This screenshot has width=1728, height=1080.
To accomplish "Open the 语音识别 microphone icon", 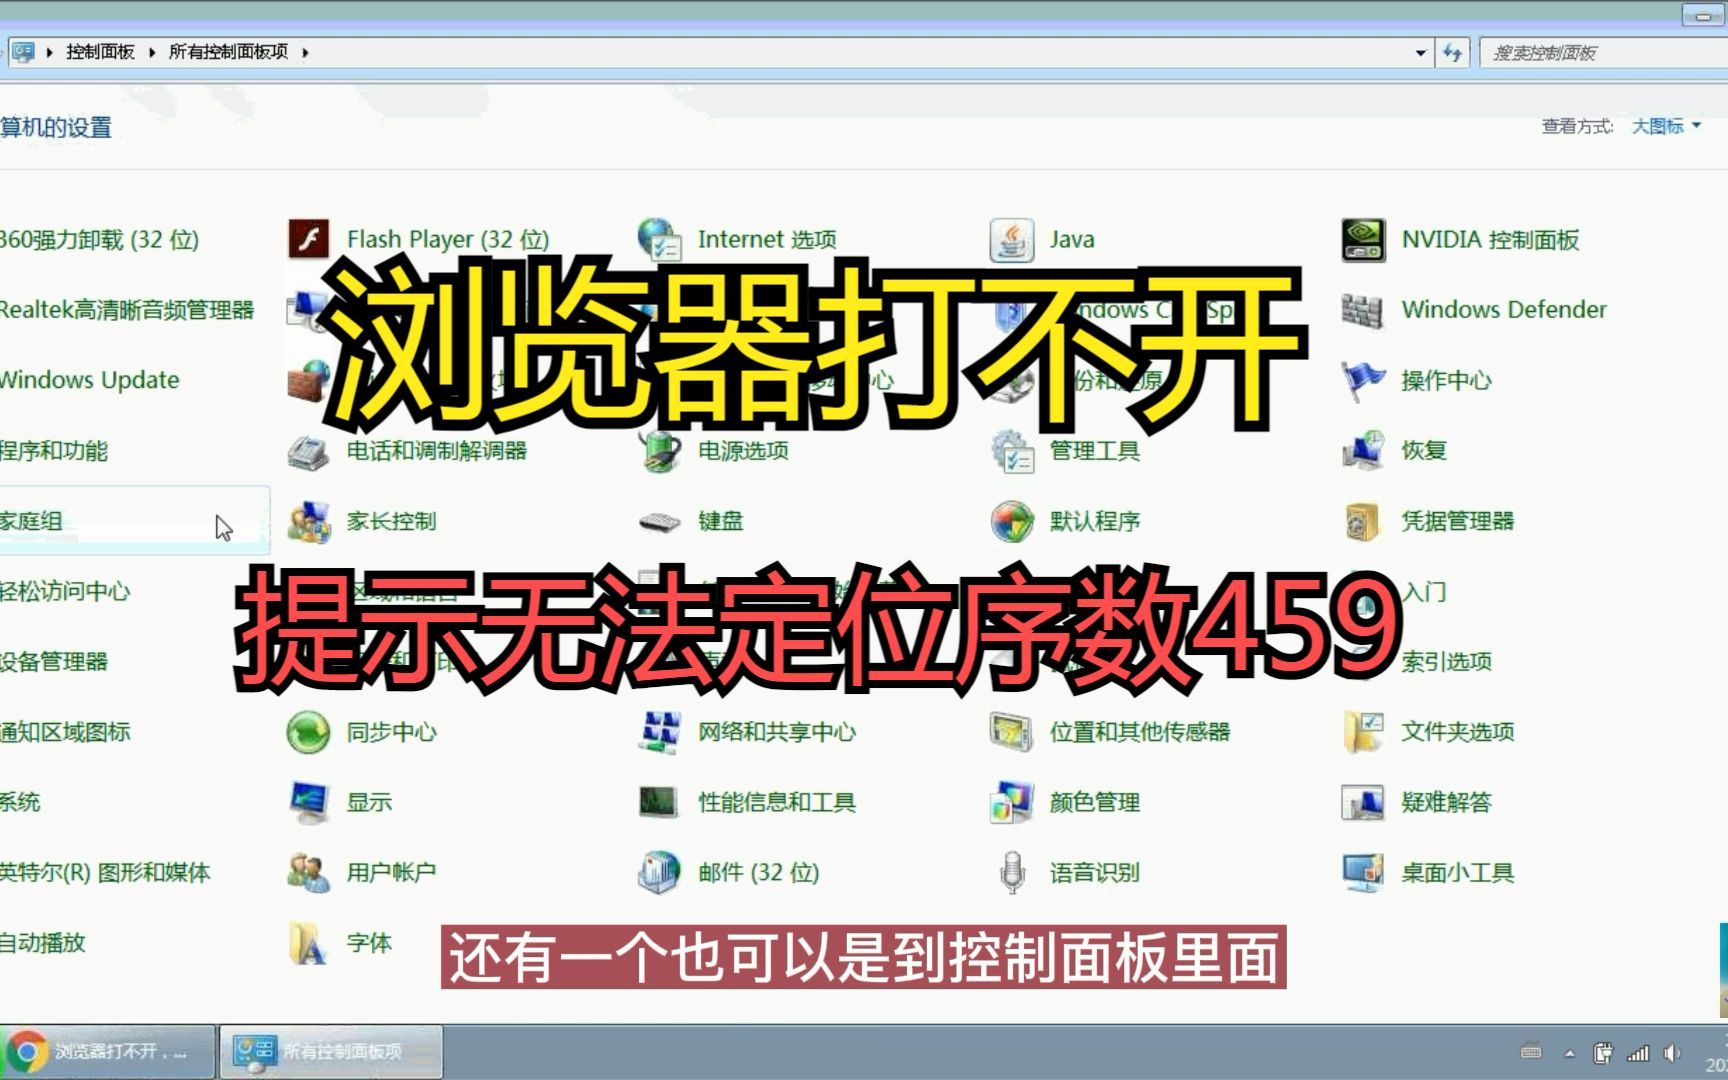I will click(x=1012, y=873).
